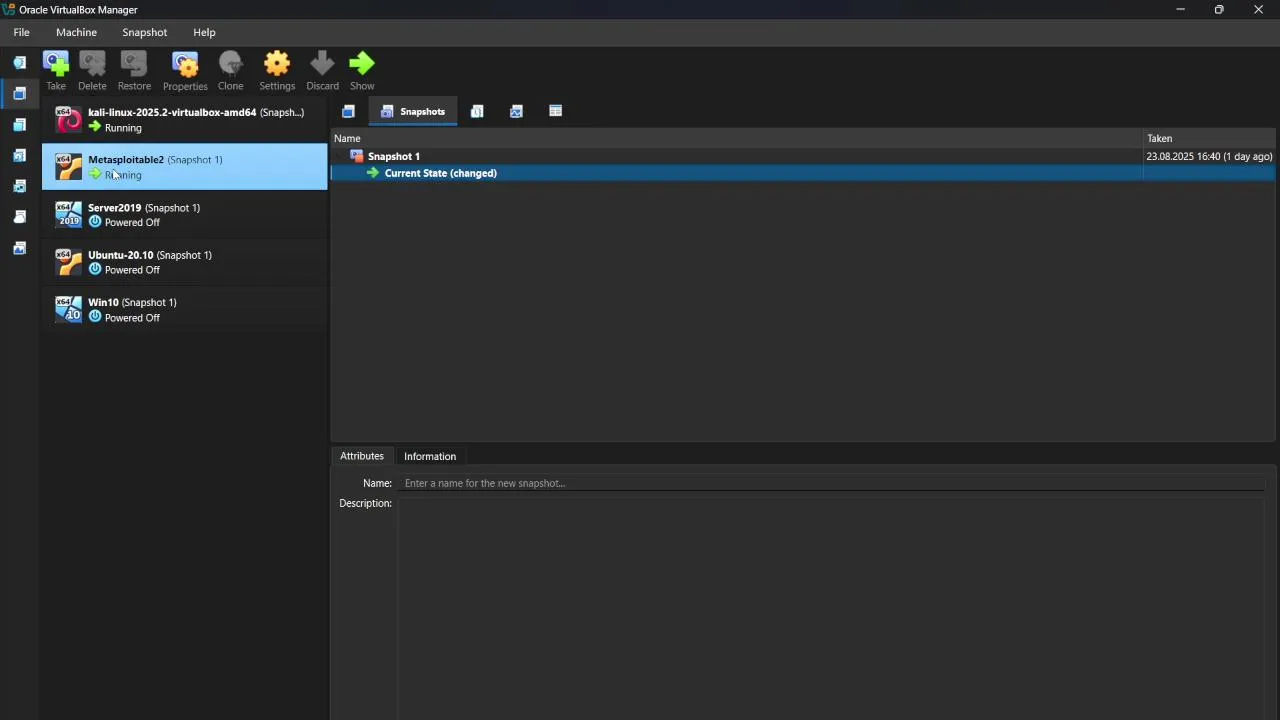Click the Metasploitable2 OS icon

tap(68, 167)
